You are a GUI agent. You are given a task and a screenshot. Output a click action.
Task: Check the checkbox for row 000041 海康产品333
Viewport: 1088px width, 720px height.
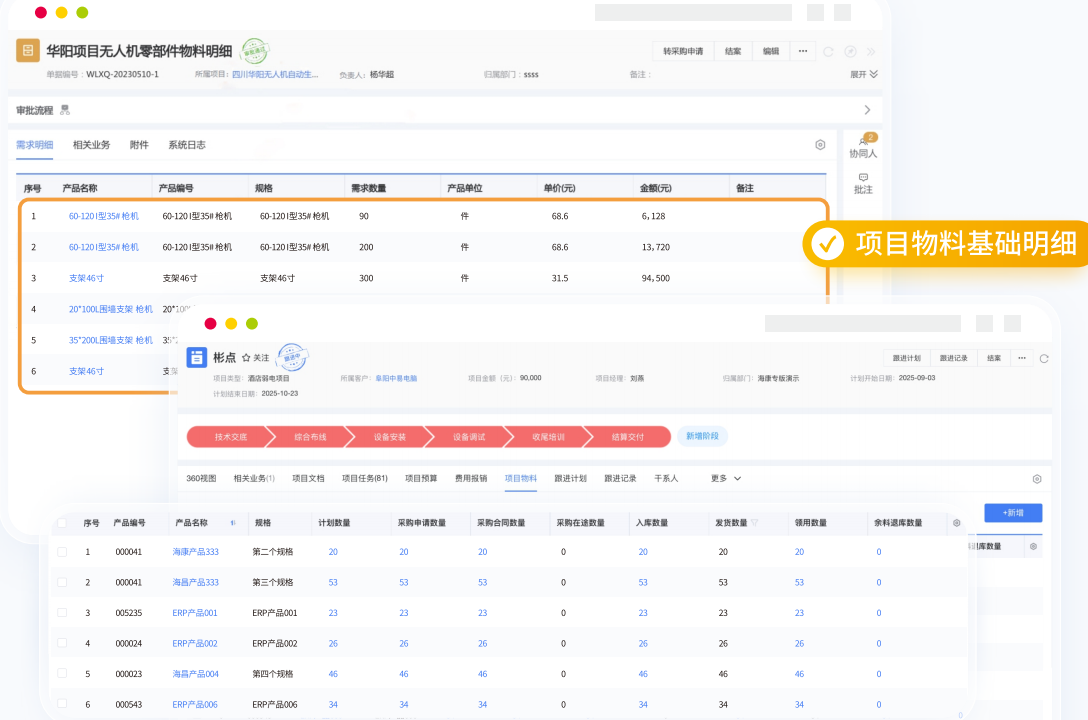pyautogui.click(x=62, y=552)
